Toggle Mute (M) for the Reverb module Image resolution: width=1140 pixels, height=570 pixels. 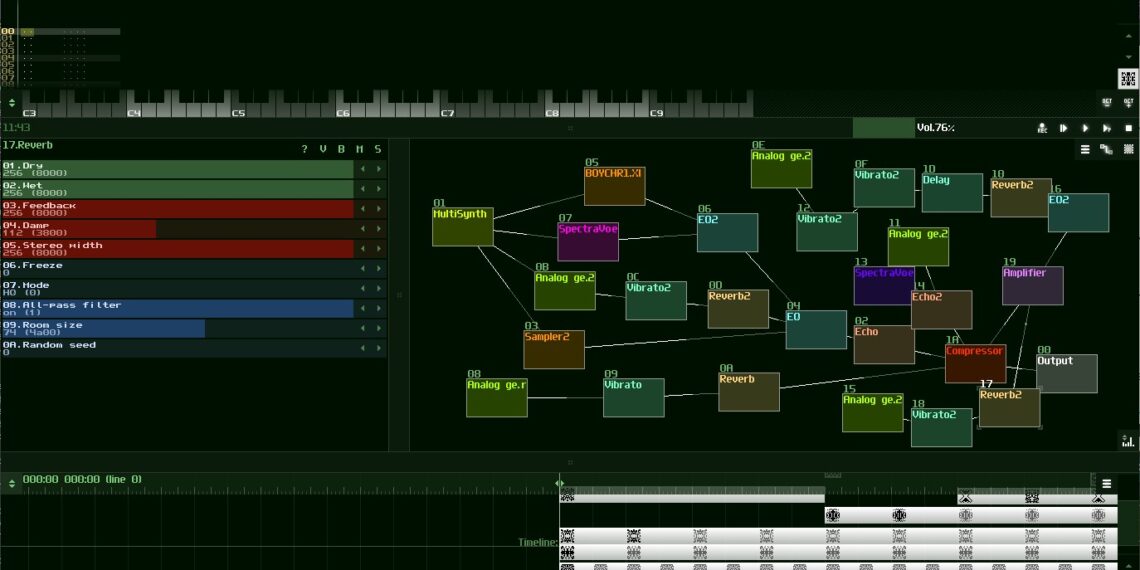click(359, 149)
